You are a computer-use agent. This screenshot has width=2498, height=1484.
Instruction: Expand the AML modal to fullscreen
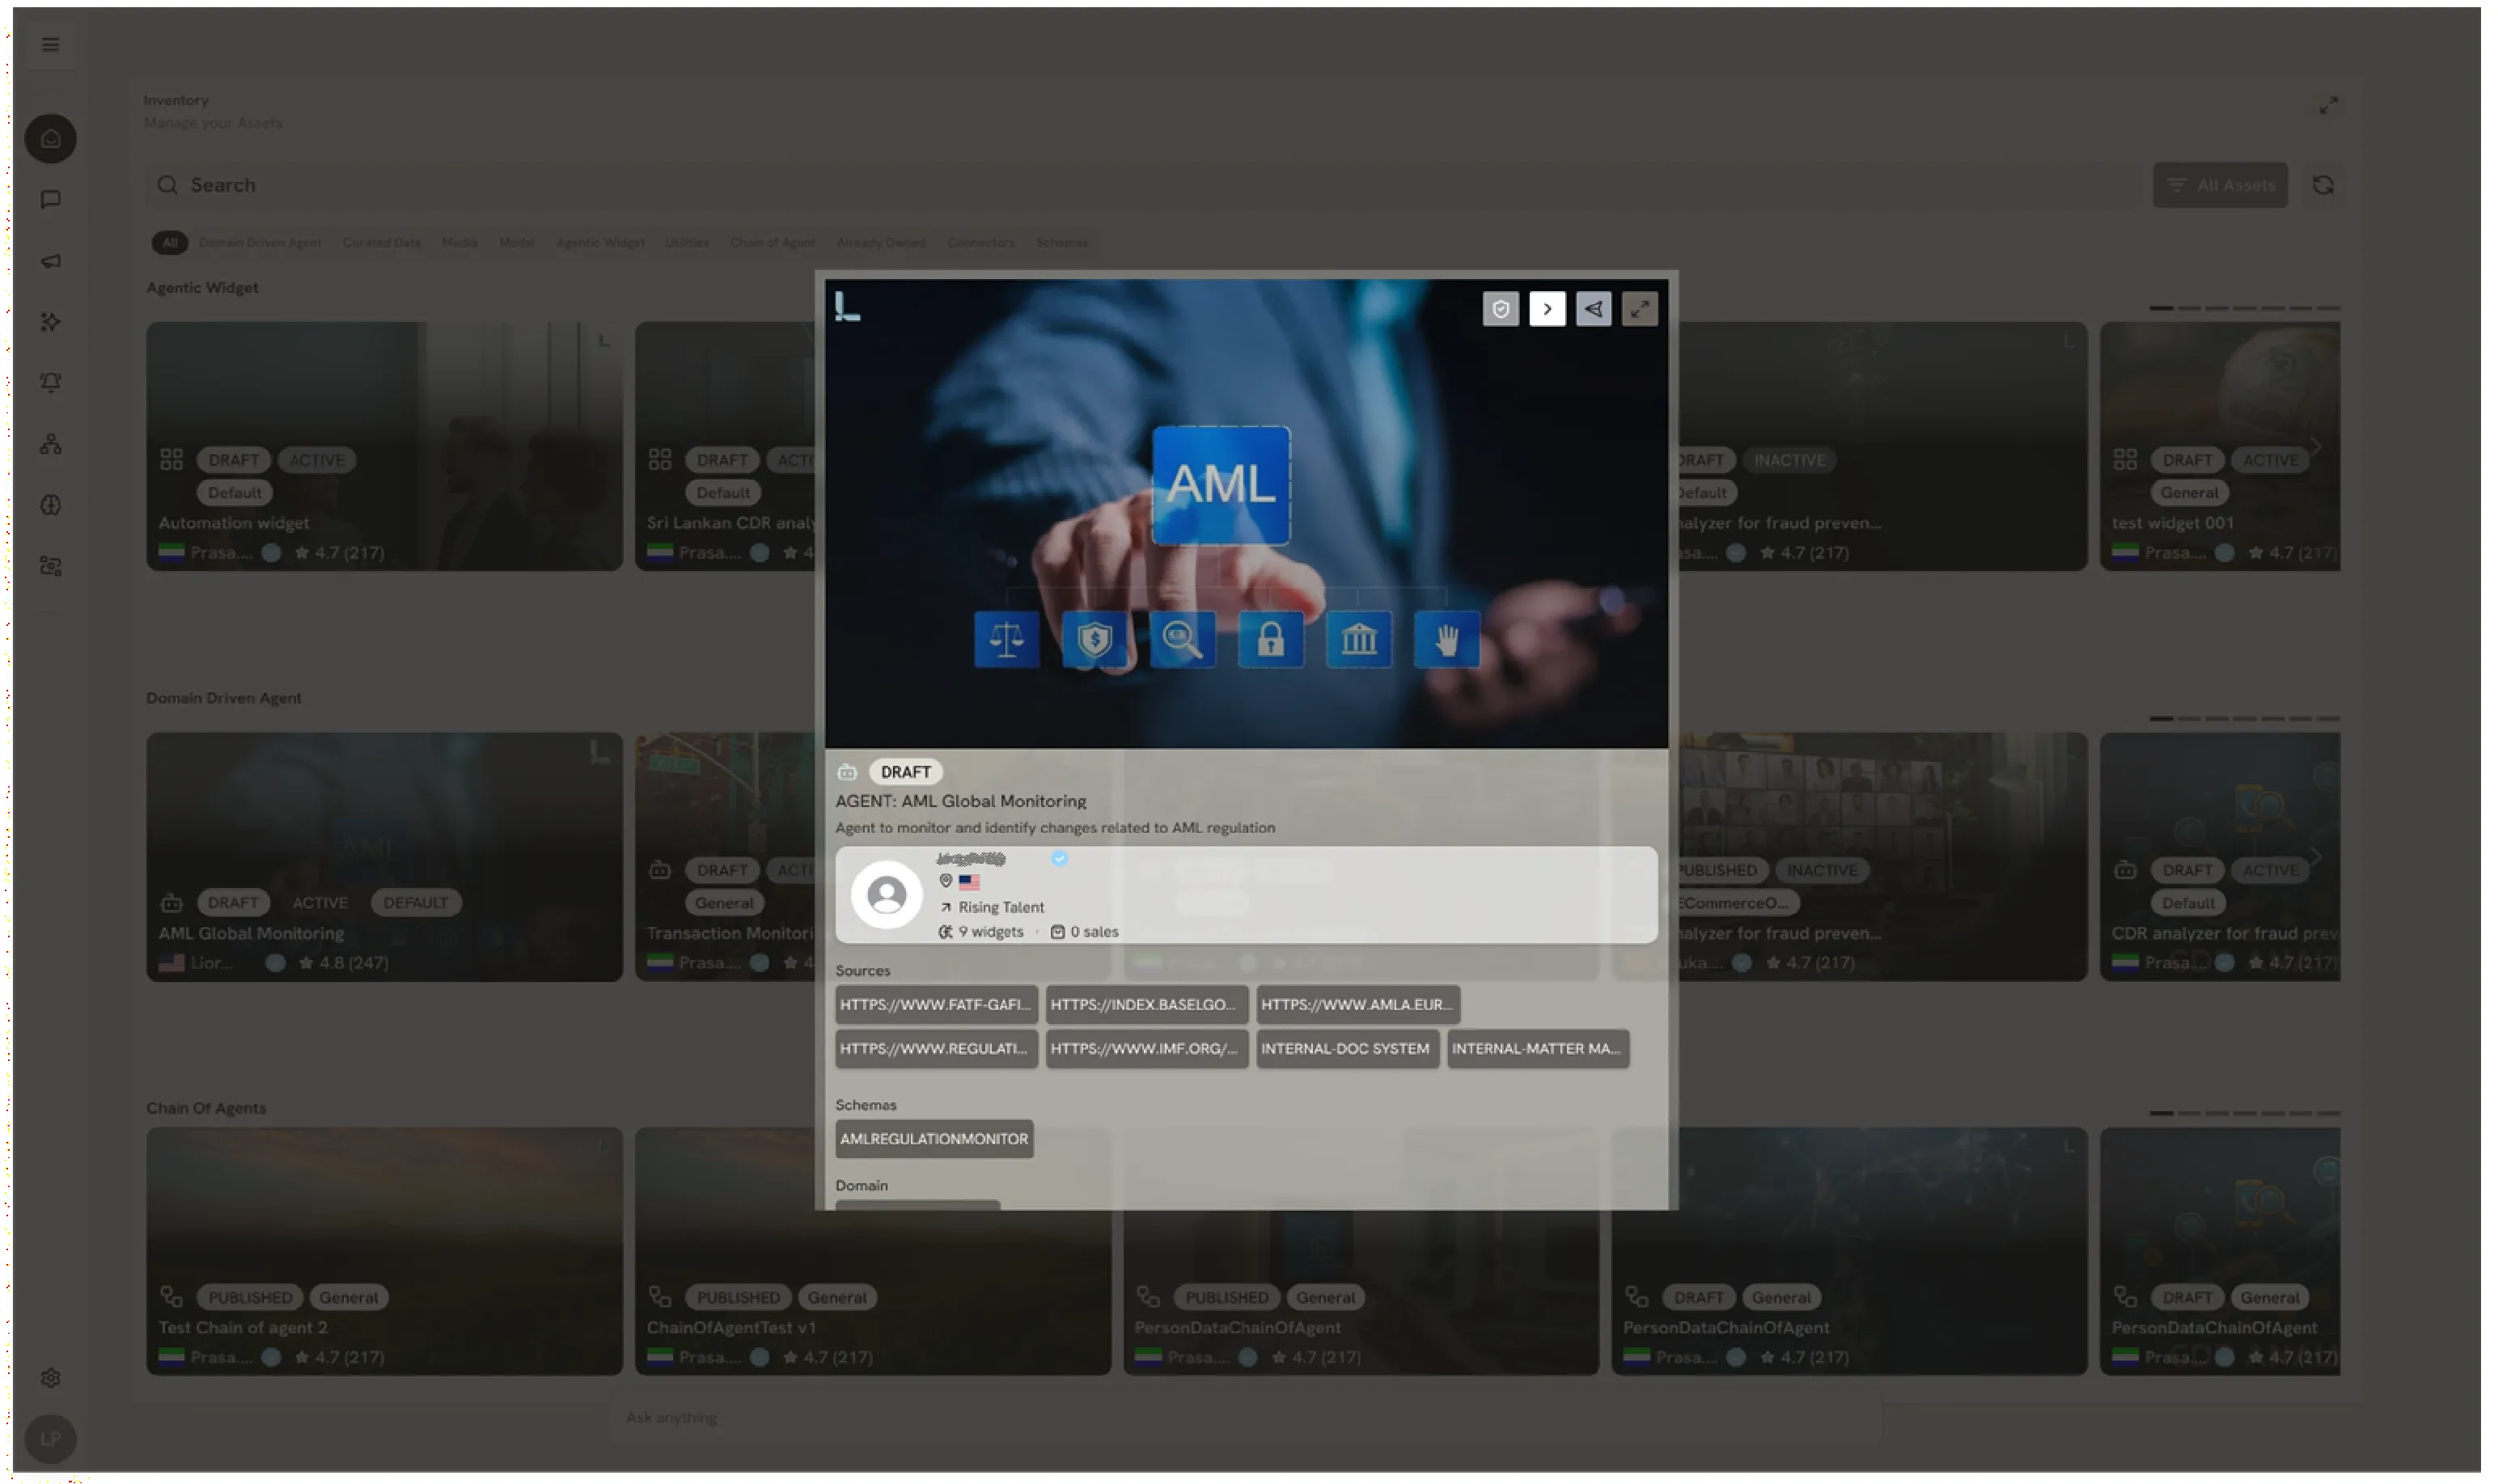pos(1639,309)
